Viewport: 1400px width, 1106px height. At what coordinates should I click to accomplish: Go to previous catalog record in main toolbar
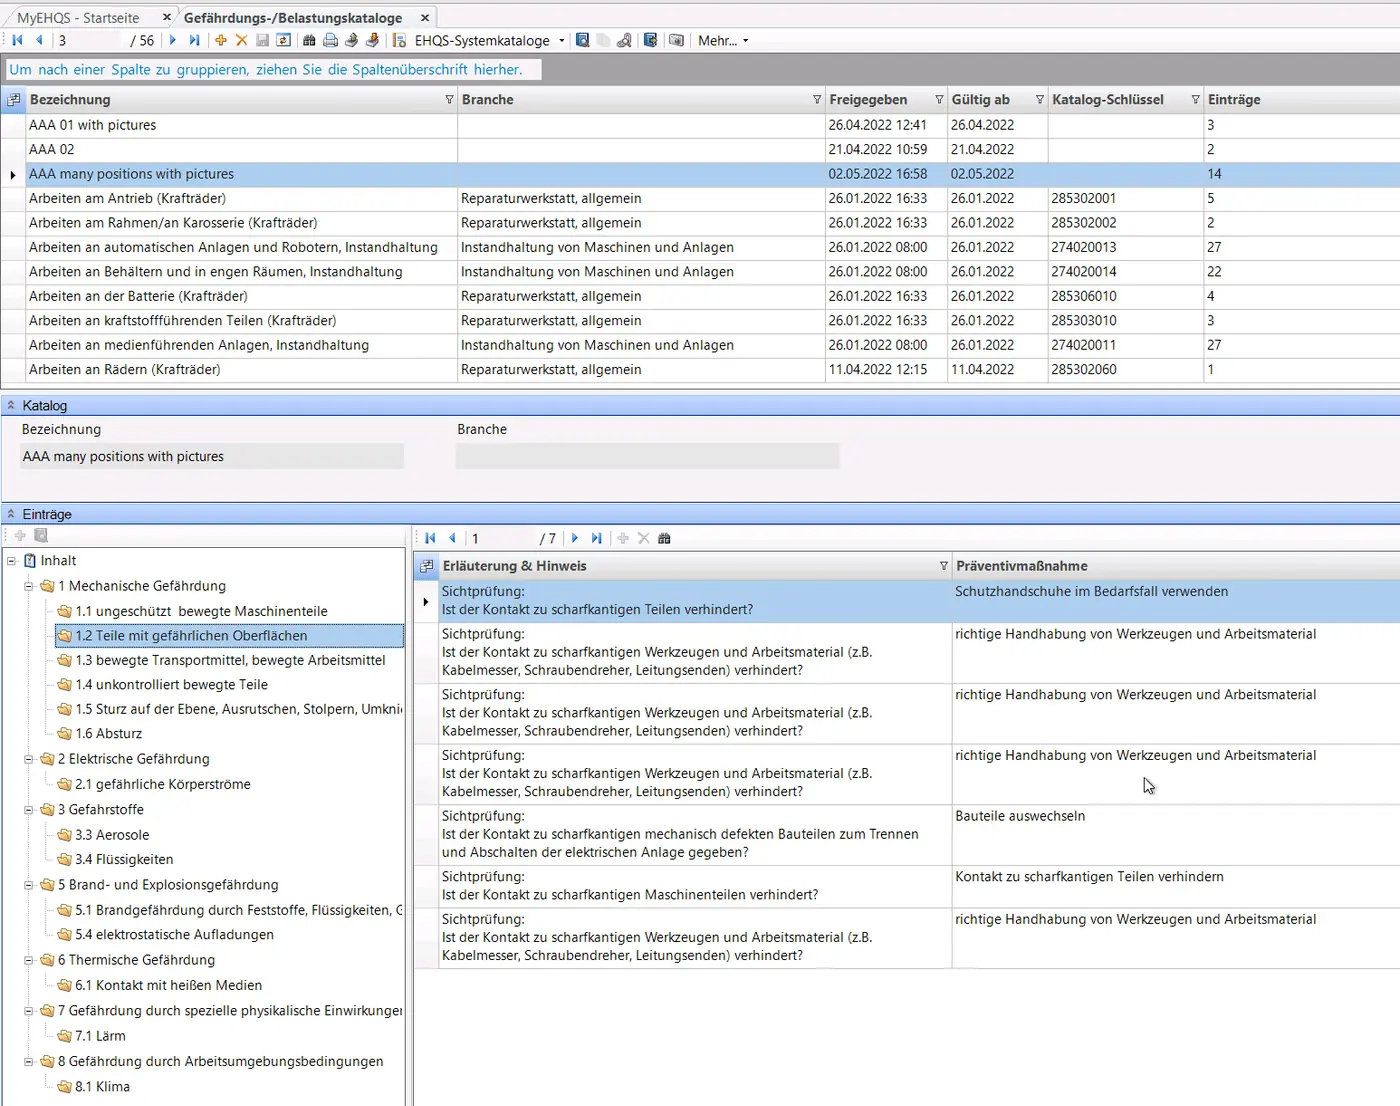[x=39, y=40]
